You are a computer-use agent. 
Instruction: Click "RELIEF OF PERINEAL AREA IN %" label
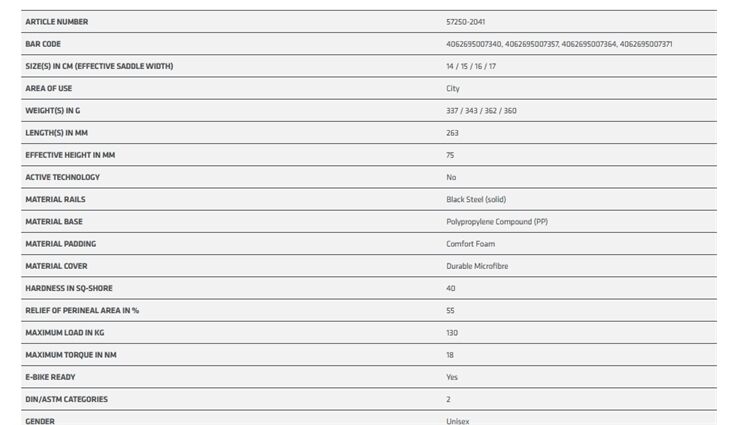point(82,310)
